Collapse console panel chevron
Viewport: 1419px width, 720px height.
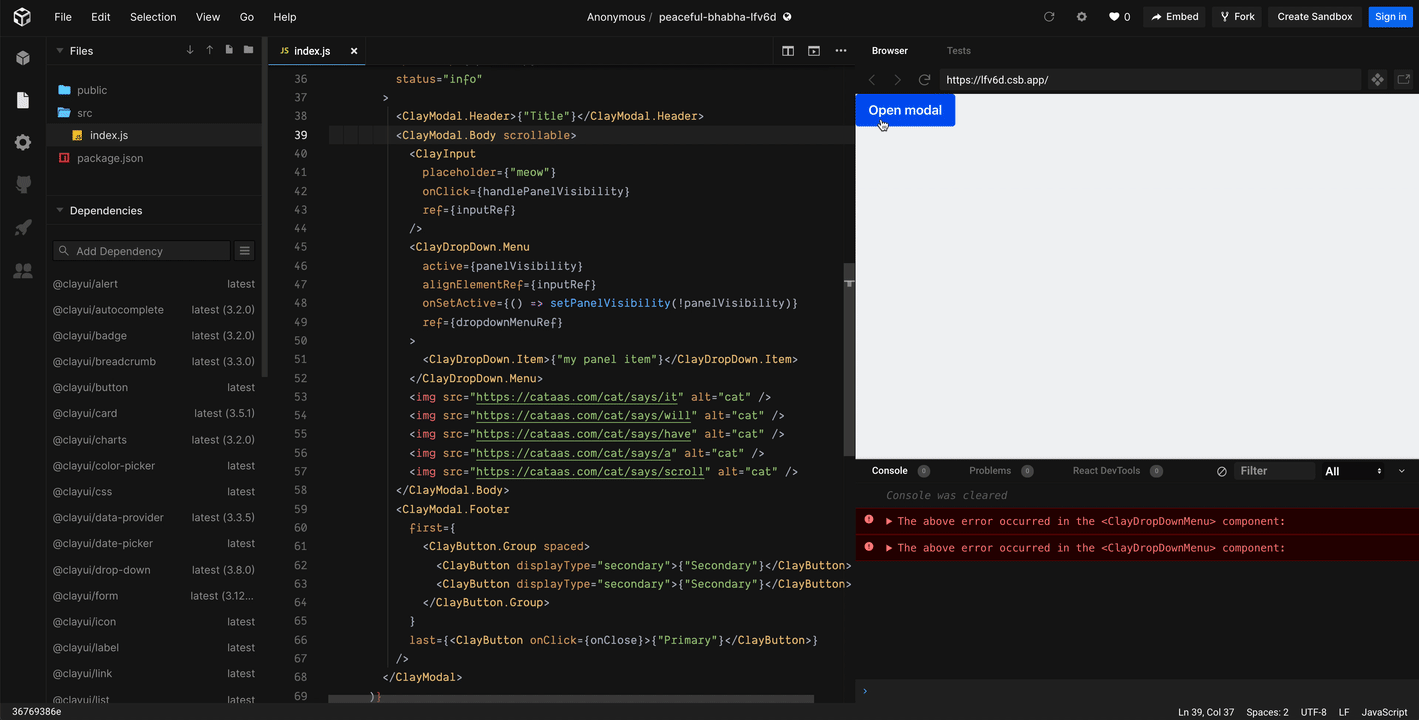pos(1401,471)
